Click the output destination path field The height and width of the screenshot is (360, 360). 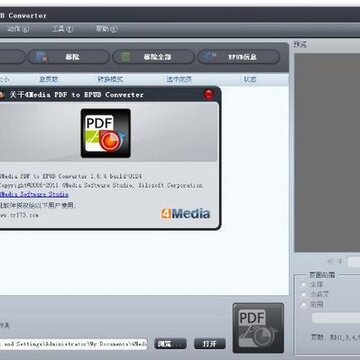coord(73,344)
